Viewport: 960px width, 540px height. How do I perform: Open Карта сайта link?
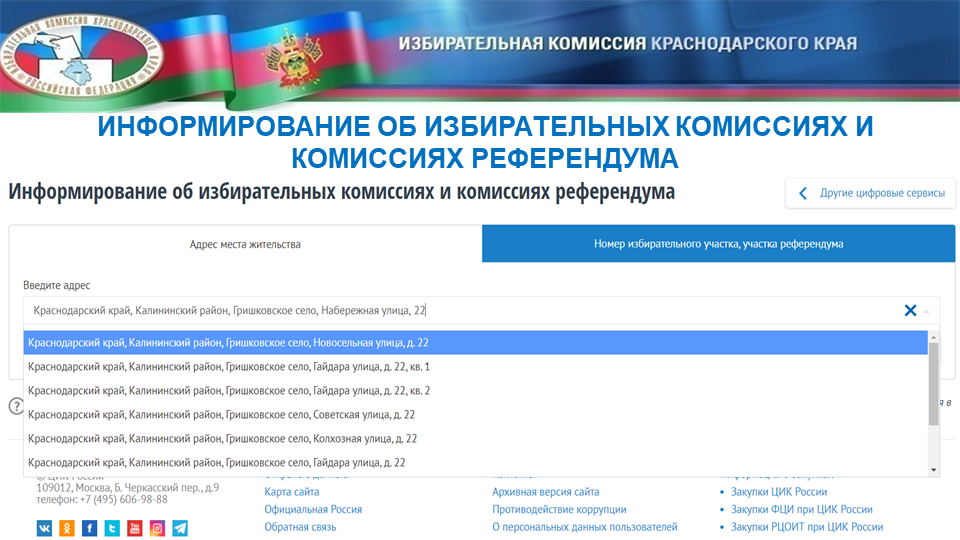coord(292,492)
